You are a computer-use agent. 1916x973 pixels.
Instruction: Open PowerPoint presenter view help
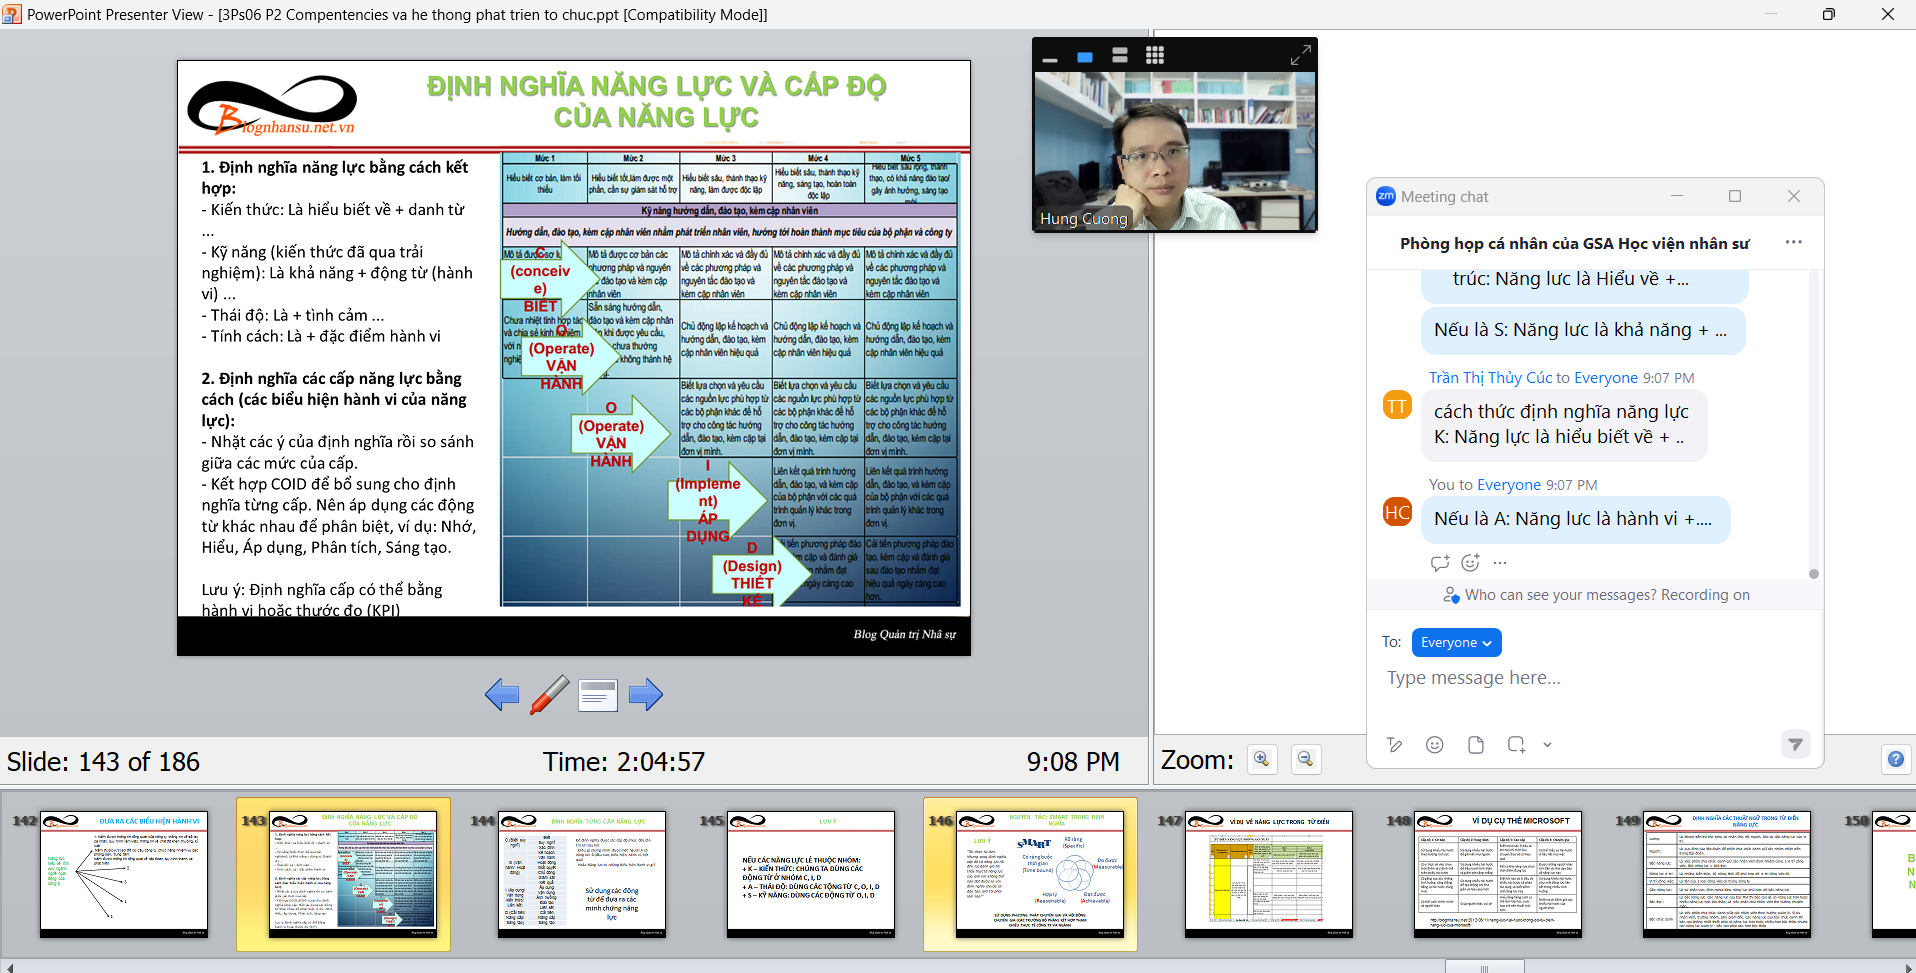pos(1895,759)
